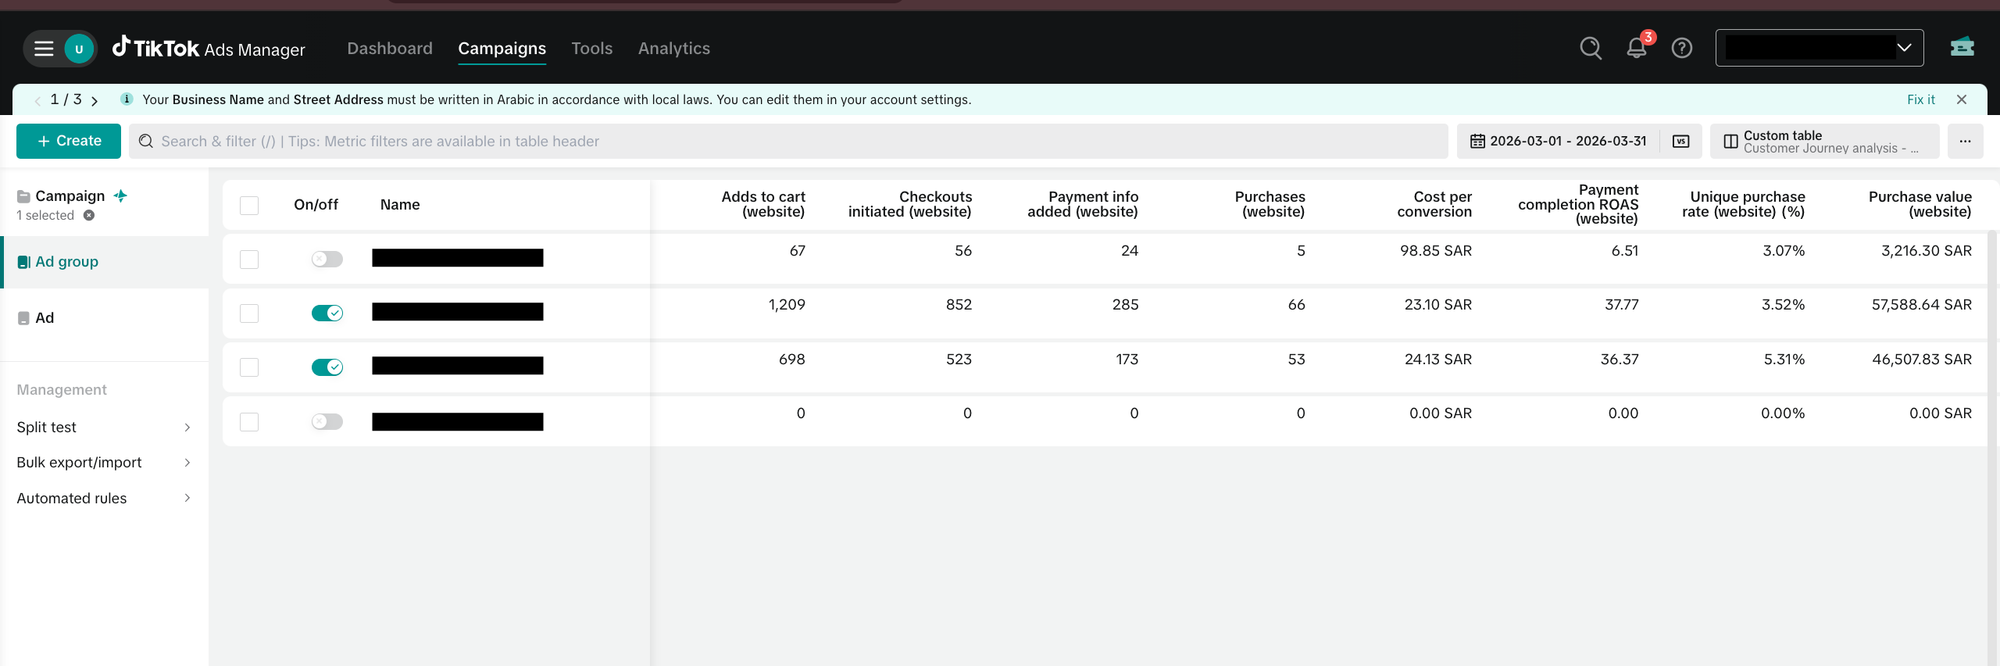Click the Create button
The image size is (2000, 666).
coord(69,141)
